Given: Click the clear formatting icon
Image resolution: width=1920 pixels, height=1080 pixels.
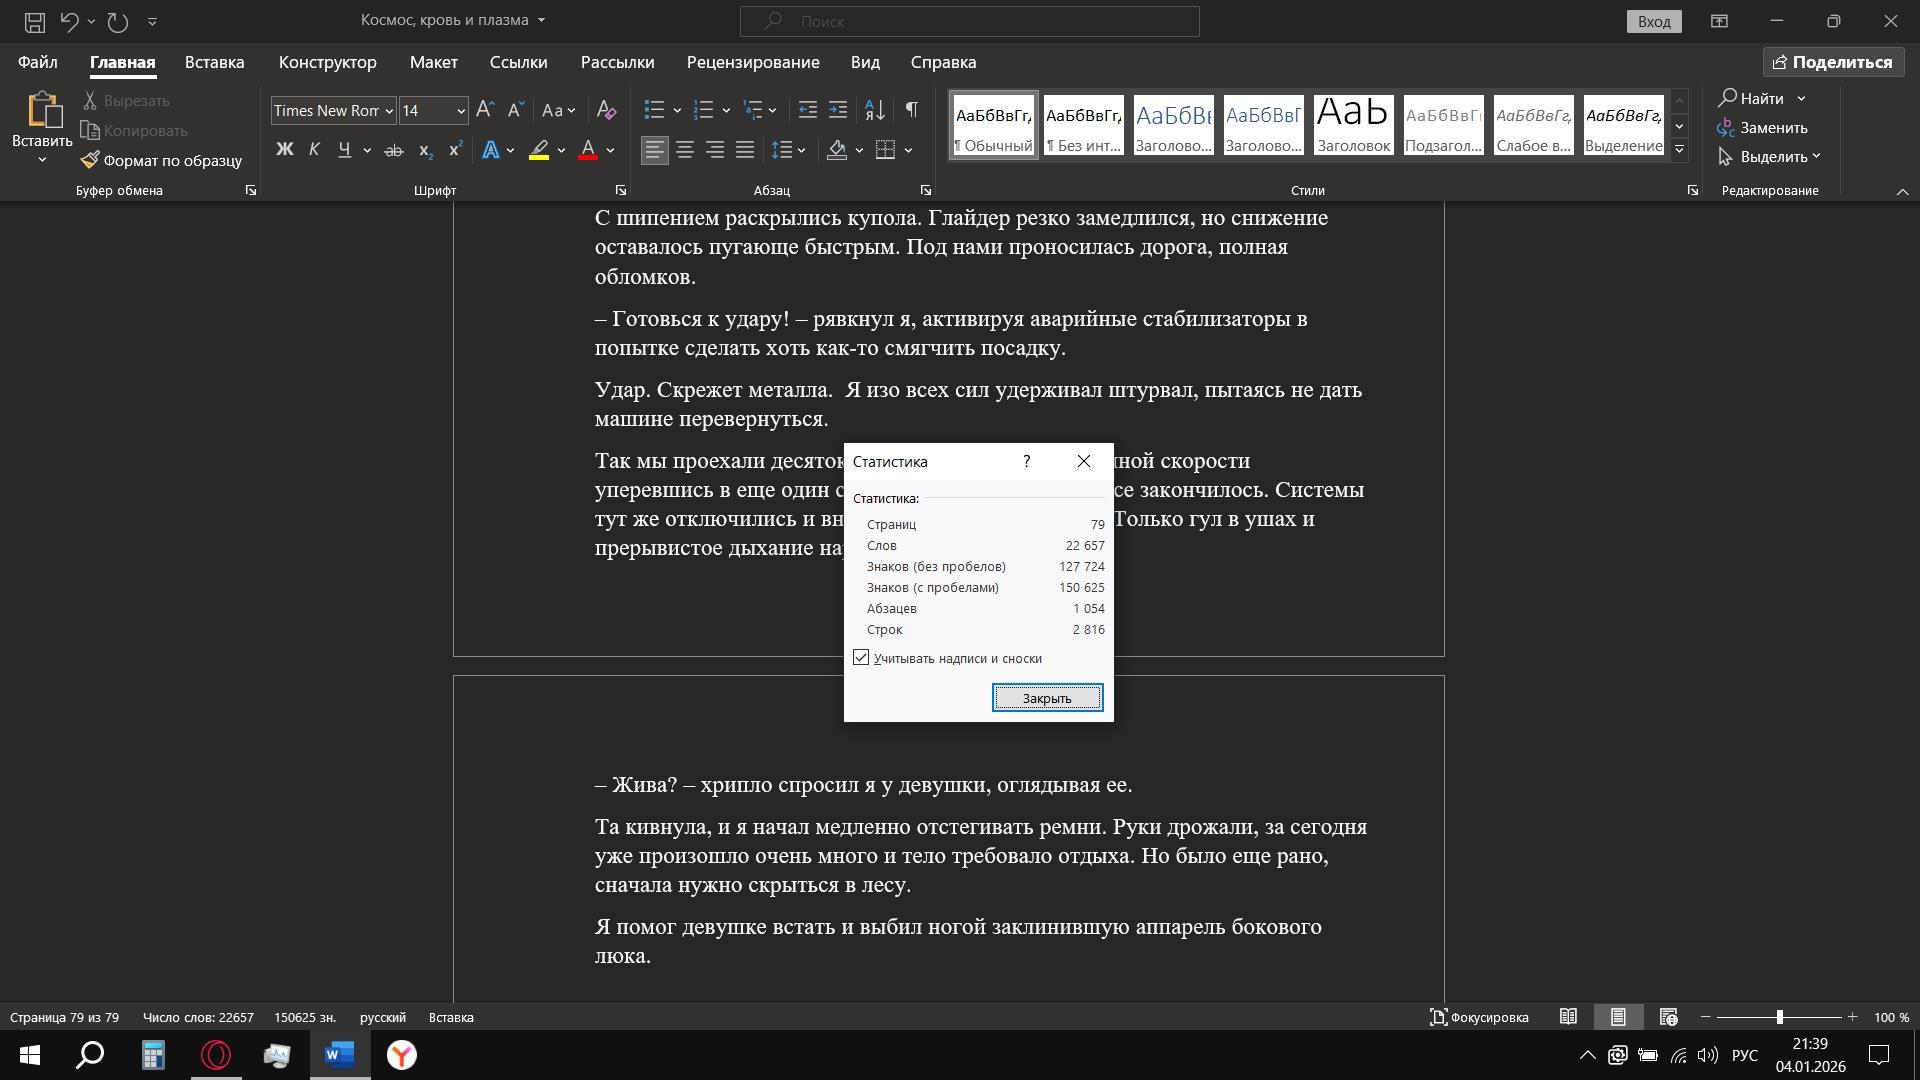Looking at the screenshot, I should tap(606, 110).
